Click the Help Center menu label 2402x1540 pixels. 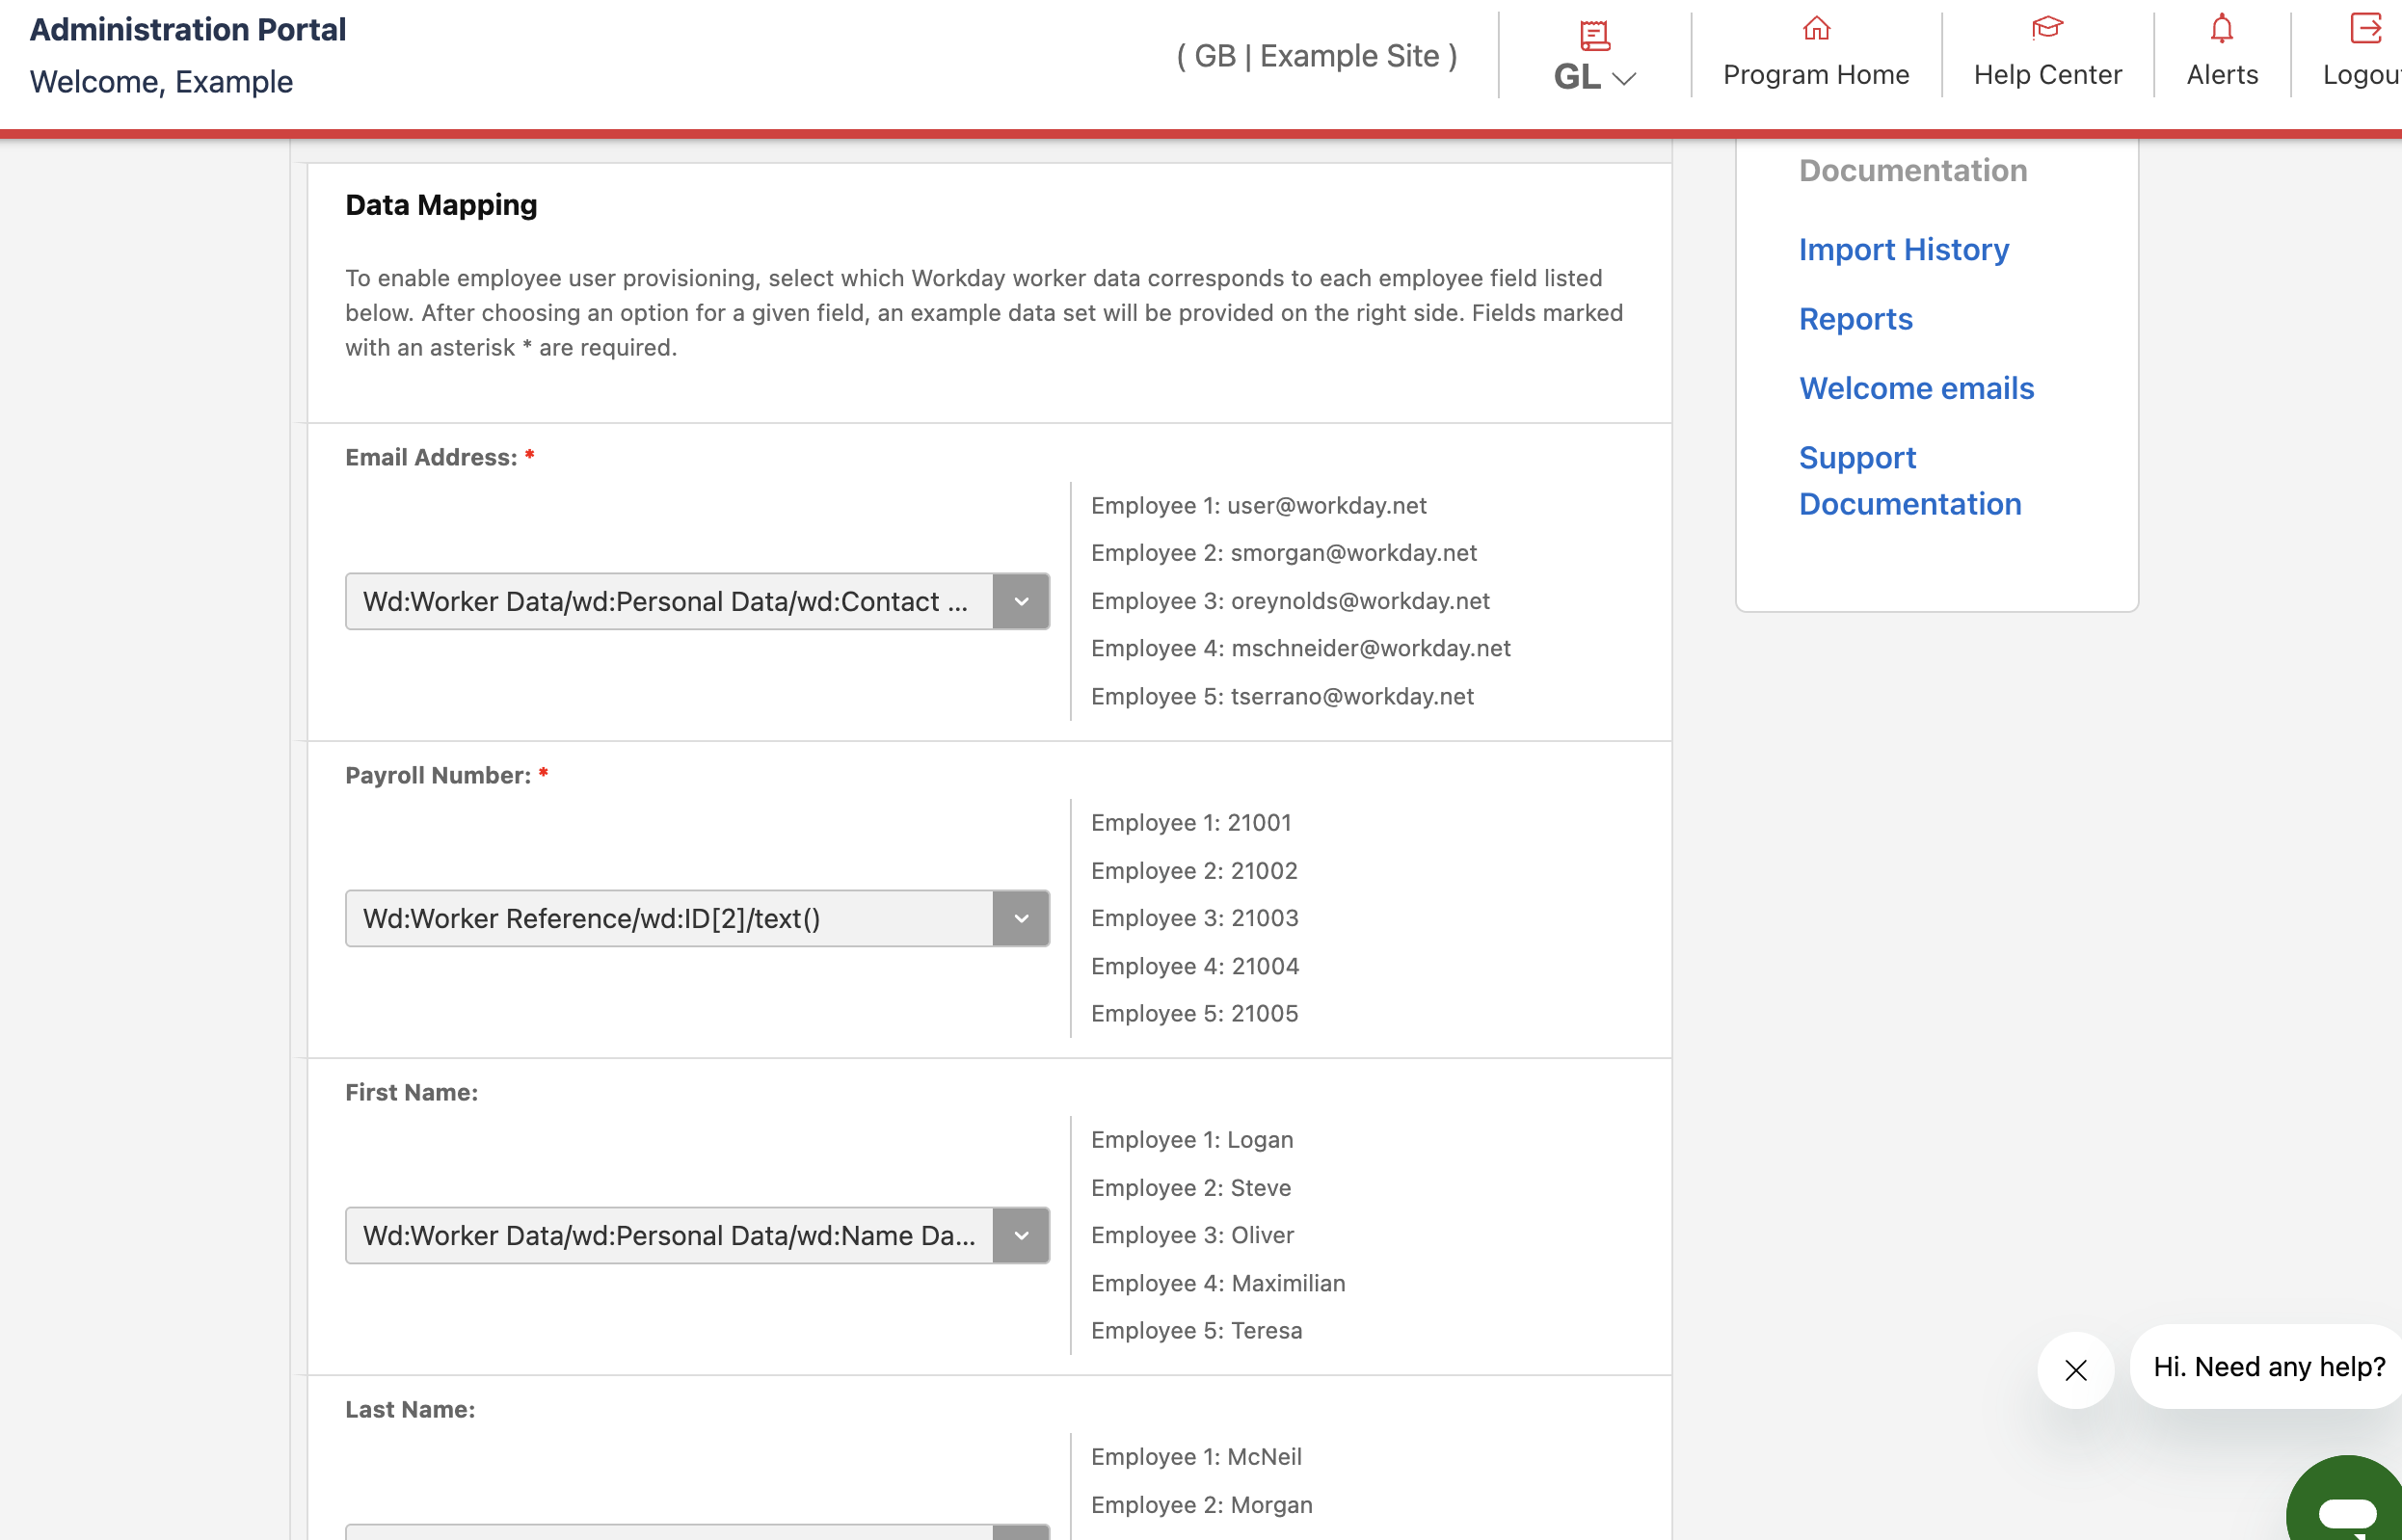coord(2047,75)
